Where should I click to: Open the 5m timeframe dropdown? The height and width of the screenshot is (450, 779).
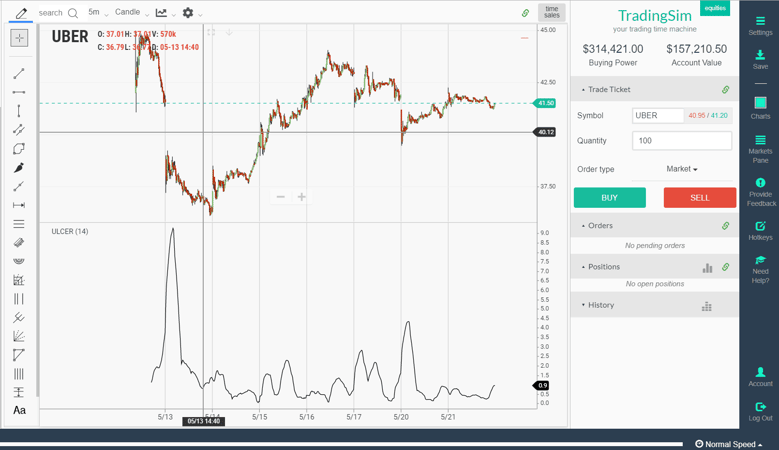pyautogui.click(x=98, y=12)
